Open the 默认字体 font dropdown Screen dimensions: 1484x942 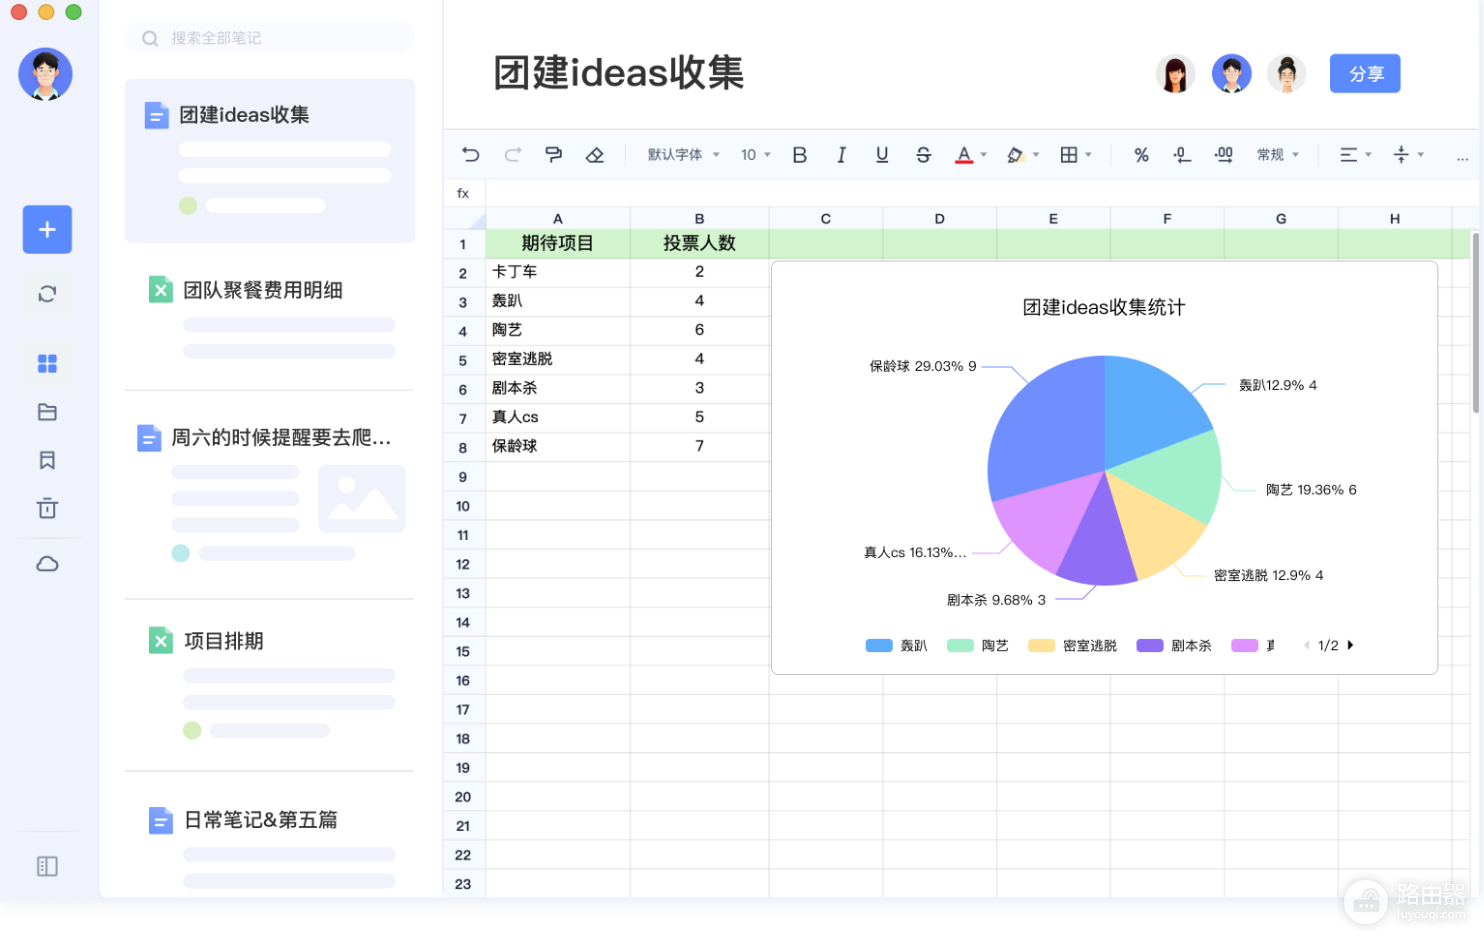point(683,155)
